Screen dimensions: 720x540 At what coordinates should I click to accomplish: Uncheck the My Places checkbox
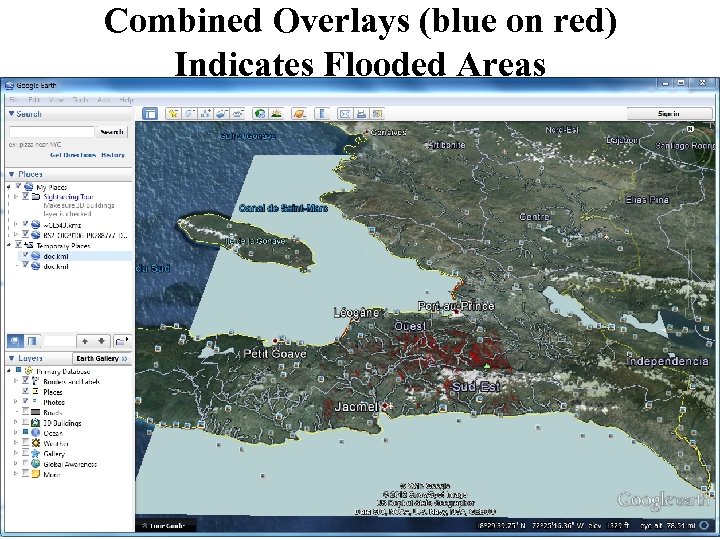click(x=19, y=187)
